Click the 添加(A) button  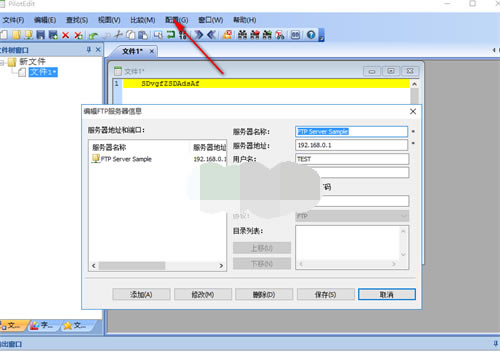(141, 294)
